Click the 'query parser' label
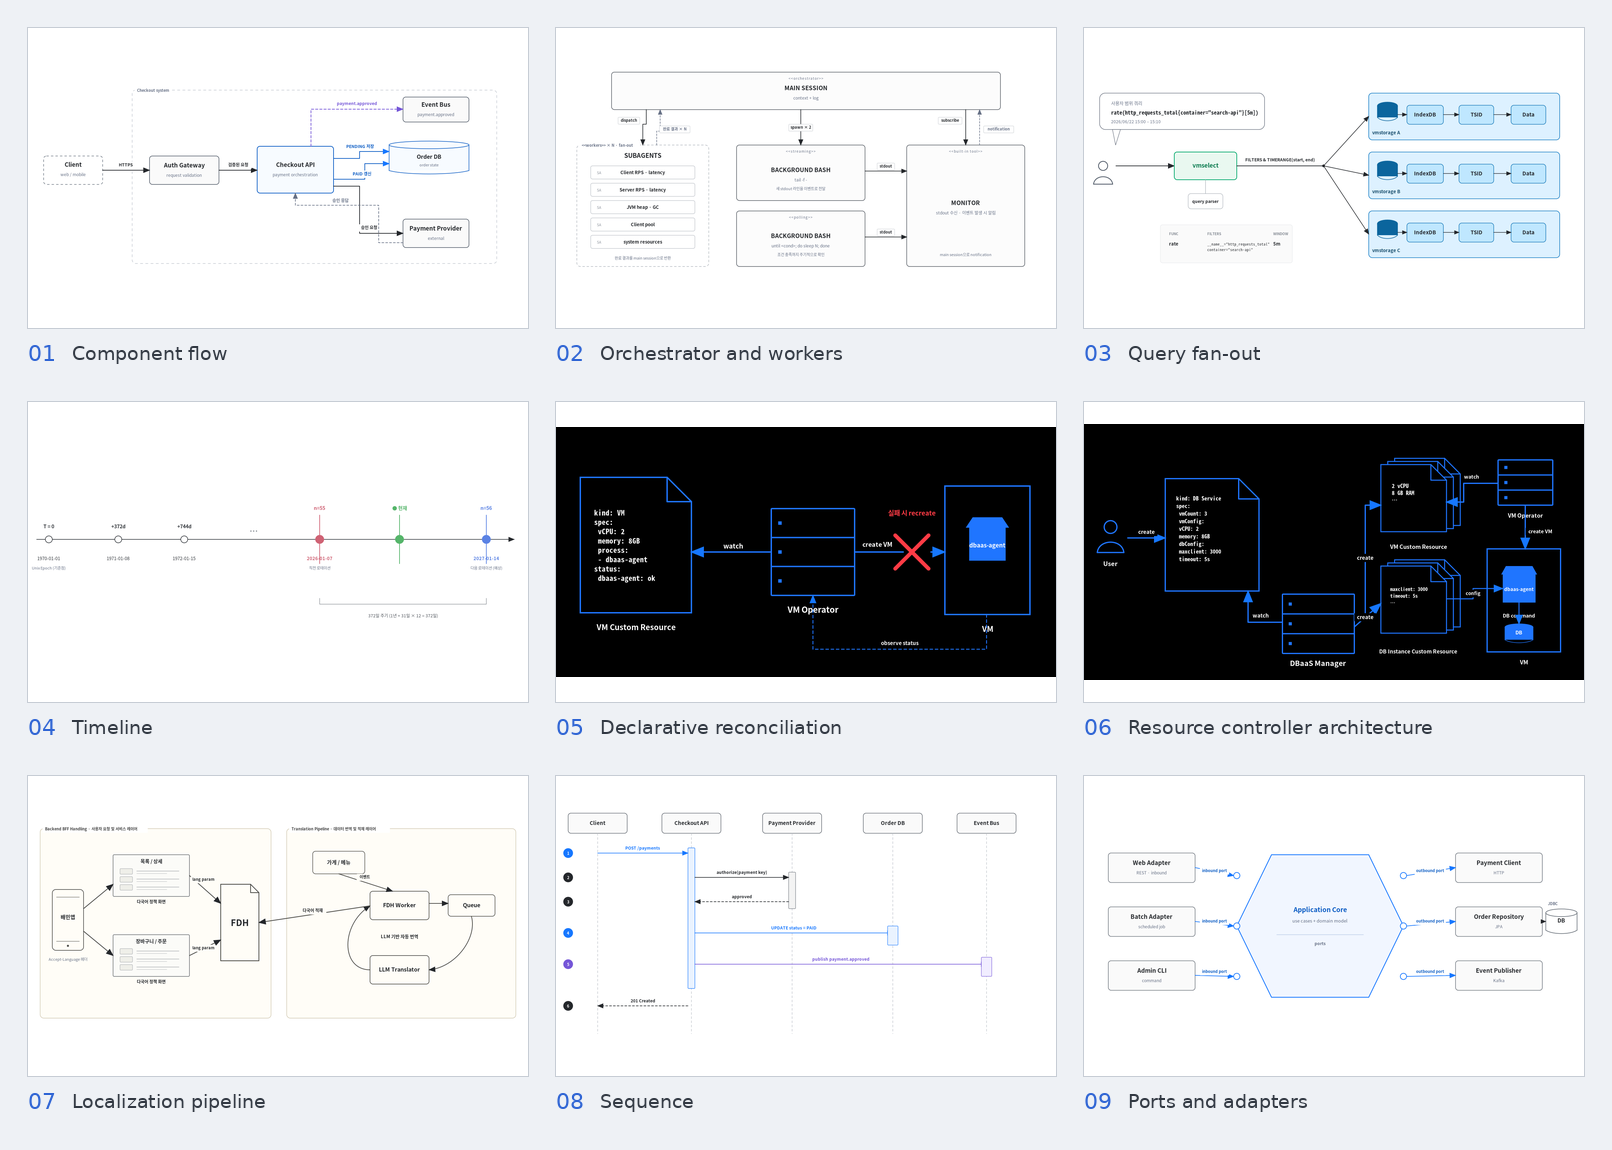Viewport: 1612px width, 1150px height. click(x=1205, y=201)
